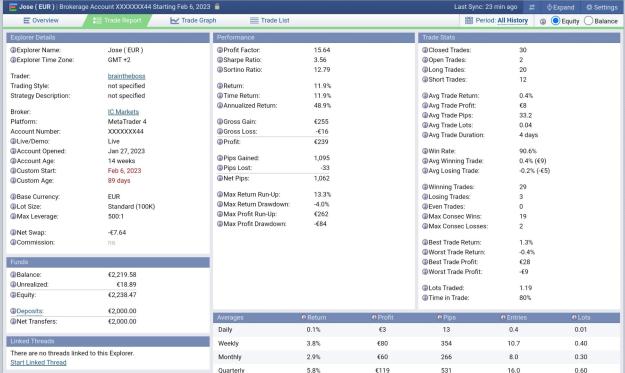Click the calendar icon beside Period
Screen dimensions: 625x373
[x=469, y=20]
